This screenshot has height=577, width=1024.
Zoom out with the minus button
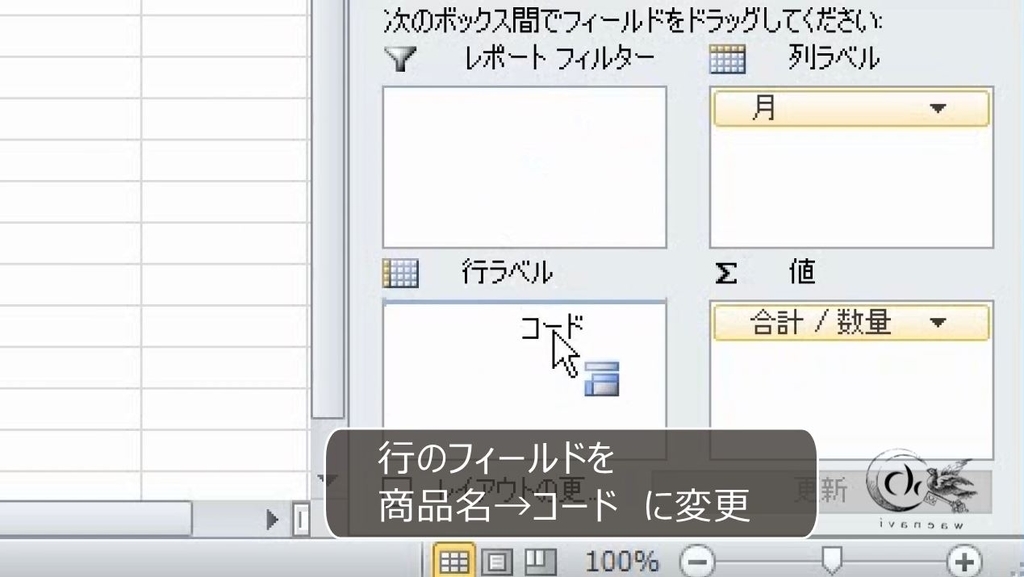pos(697,561)
